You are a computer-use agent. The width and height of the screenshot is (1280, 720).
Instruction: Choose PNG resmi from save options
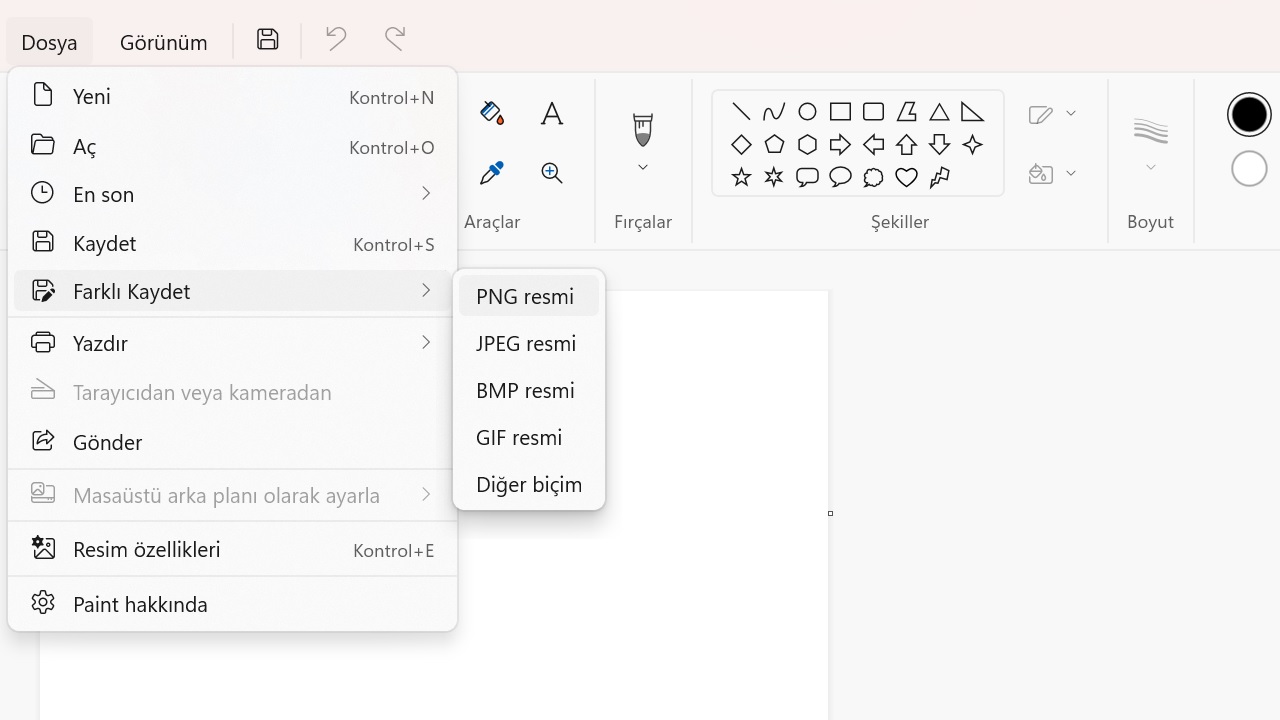click(x=527, y=296)
